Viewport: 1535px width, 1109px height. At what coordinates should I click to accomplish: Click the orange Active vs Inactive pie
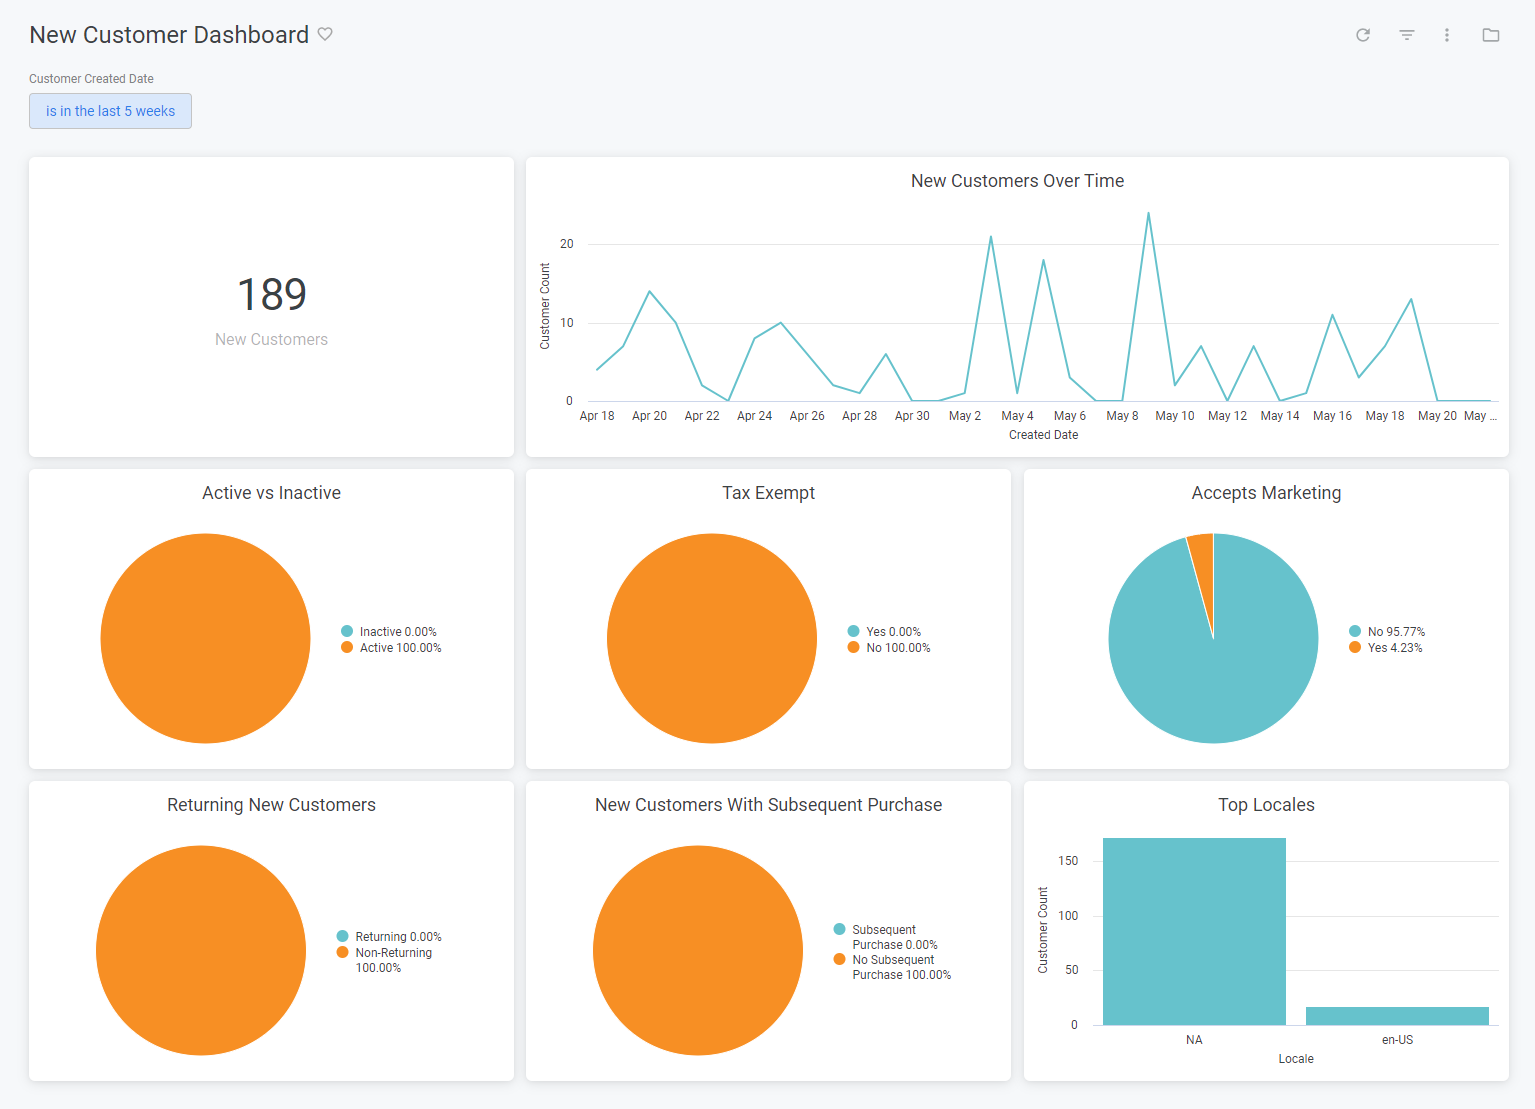(x=206, y=638)
